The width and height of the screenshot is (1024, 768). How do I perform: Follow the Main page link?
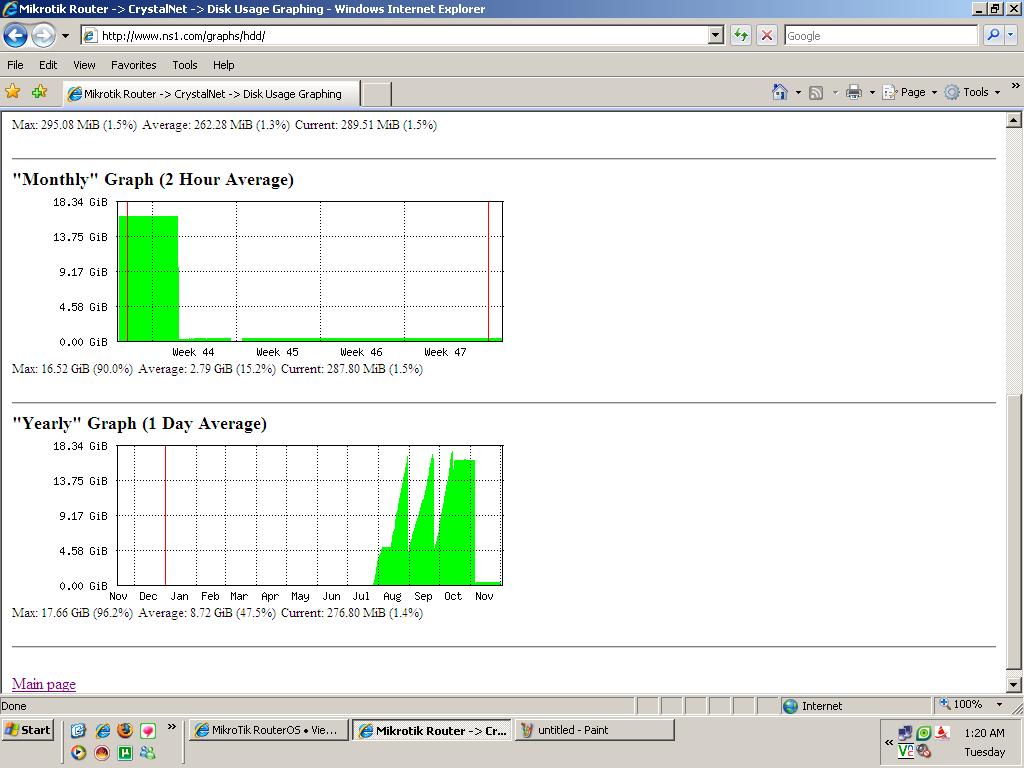[x=44, y=684]
